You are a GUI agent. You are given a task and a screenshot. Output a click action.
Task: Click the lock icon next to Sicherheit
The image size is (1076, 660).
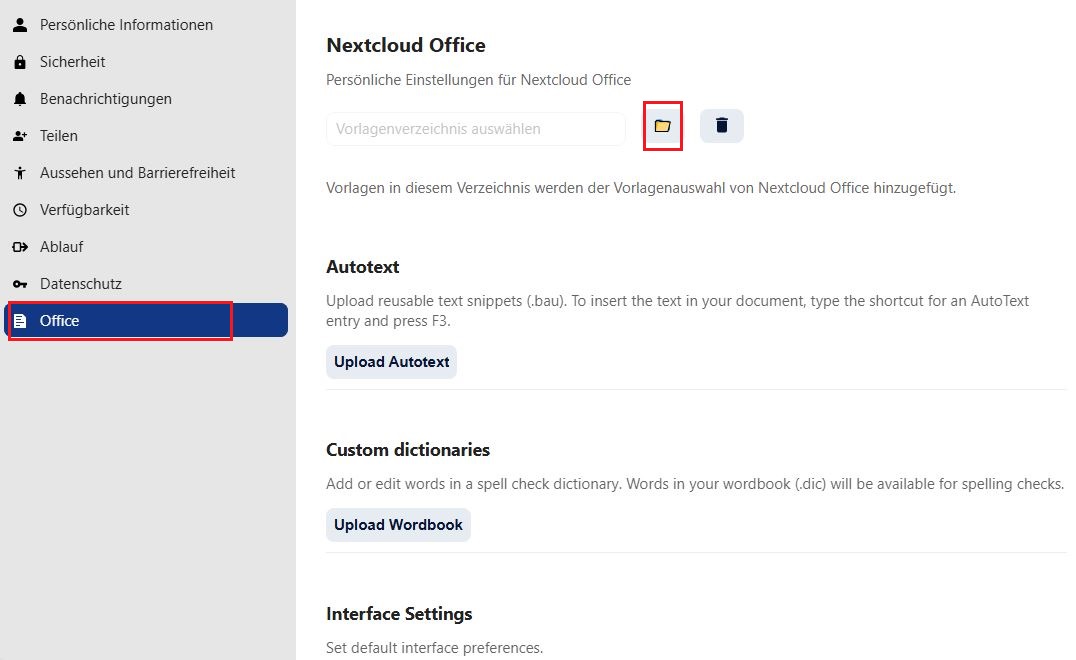[x=19, y=62]
